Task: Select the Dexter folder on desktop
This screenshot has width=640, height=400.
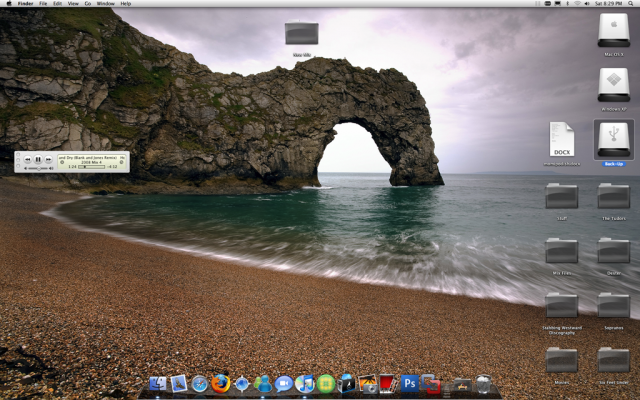Action: click(x=613, y=251)
